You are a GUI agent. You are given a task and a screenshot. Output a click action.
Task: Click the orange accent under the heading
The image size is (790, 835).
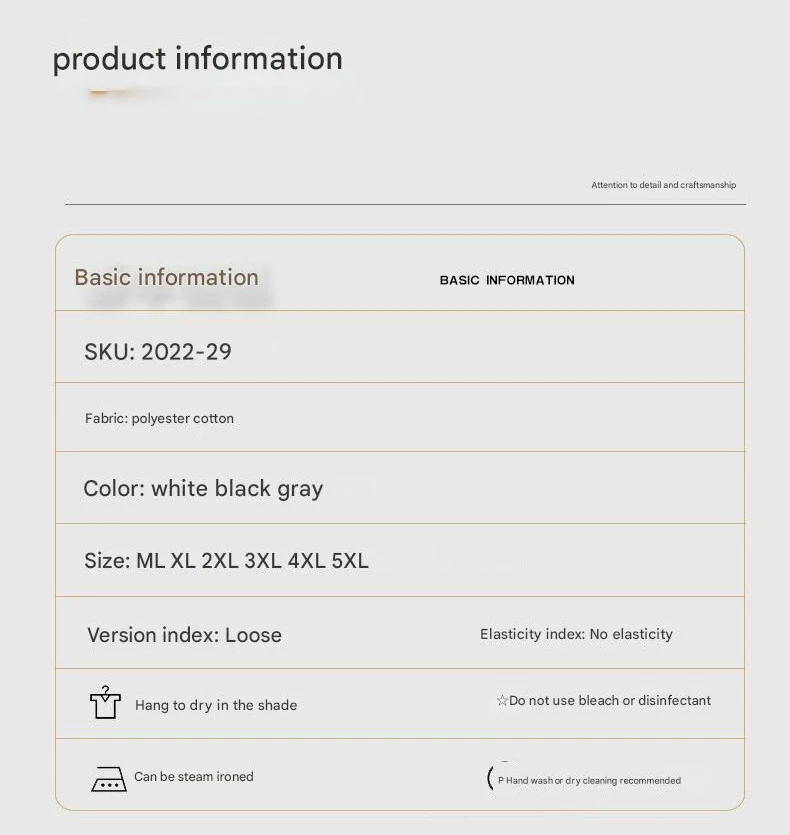pos(109,92)
